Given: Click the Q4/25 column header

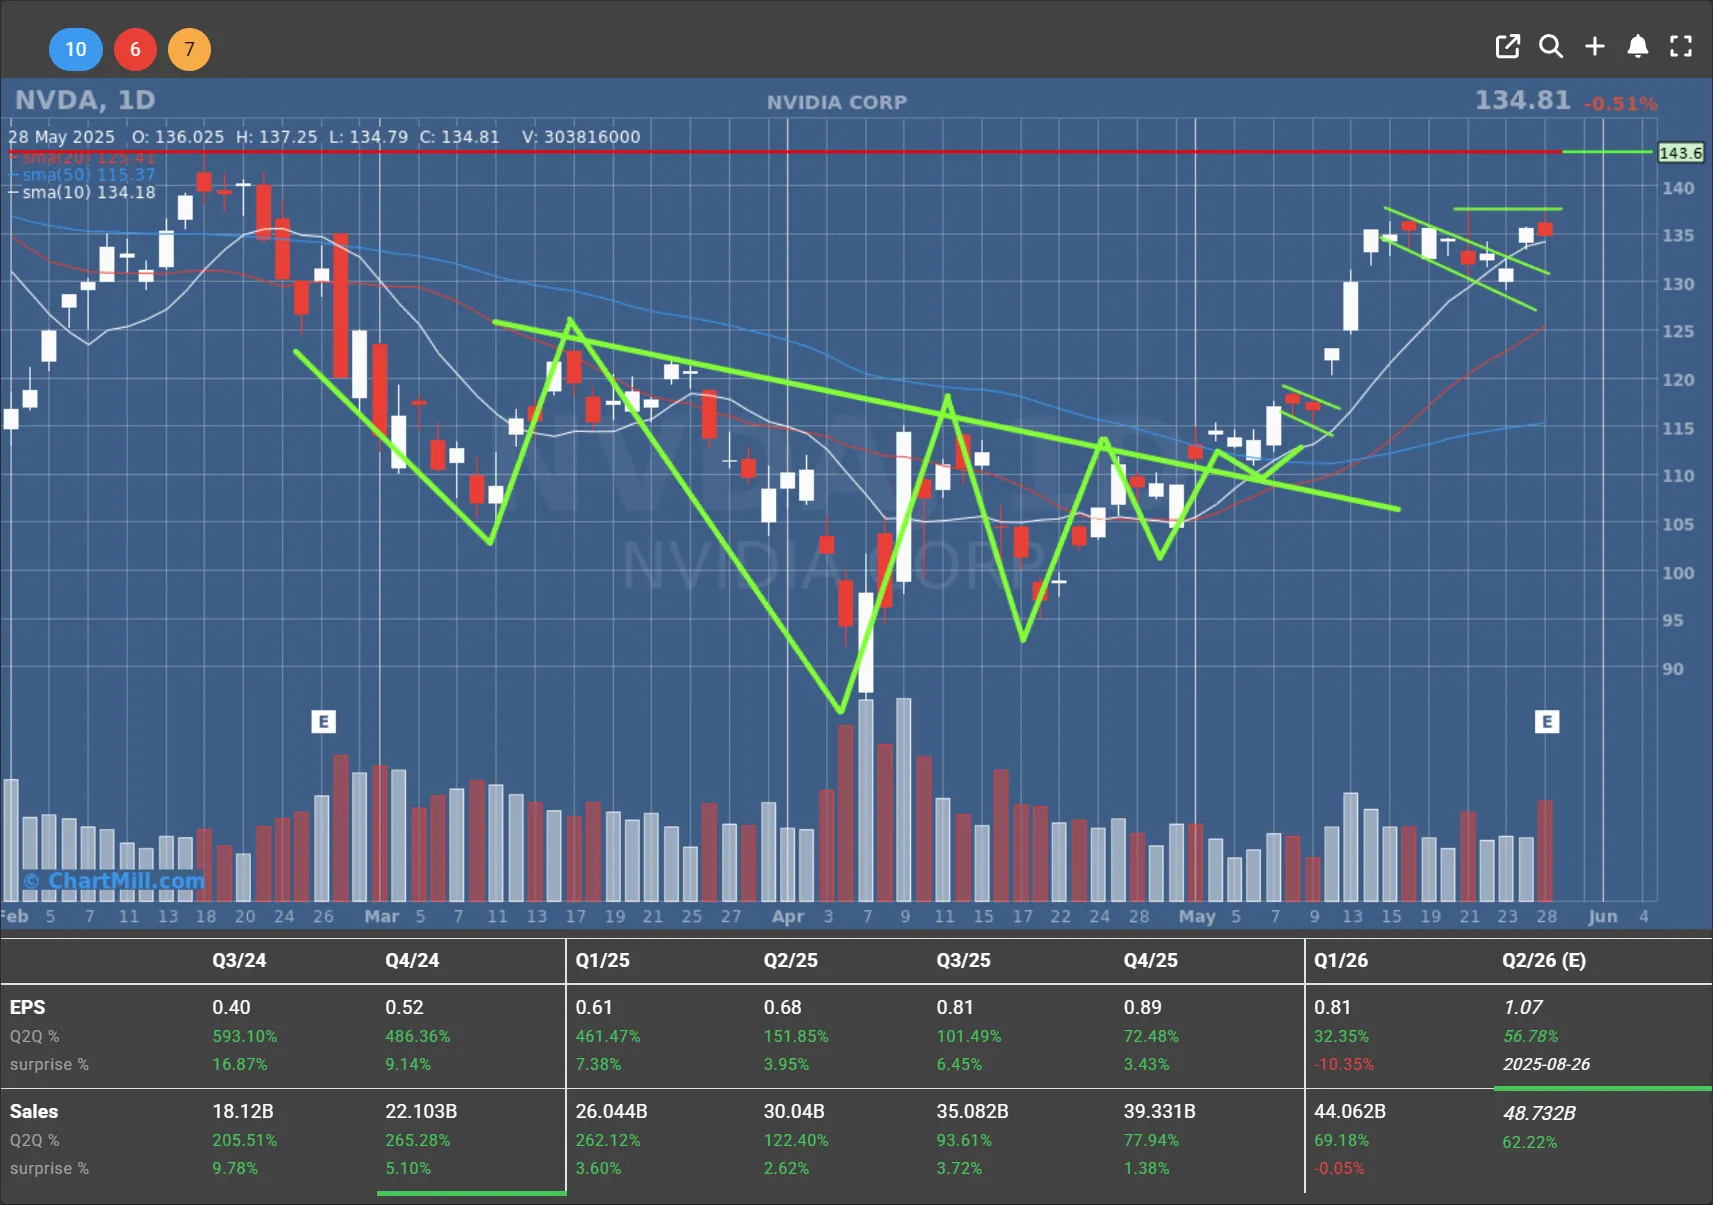Looking at the screenshot, I should point(1150,960).
